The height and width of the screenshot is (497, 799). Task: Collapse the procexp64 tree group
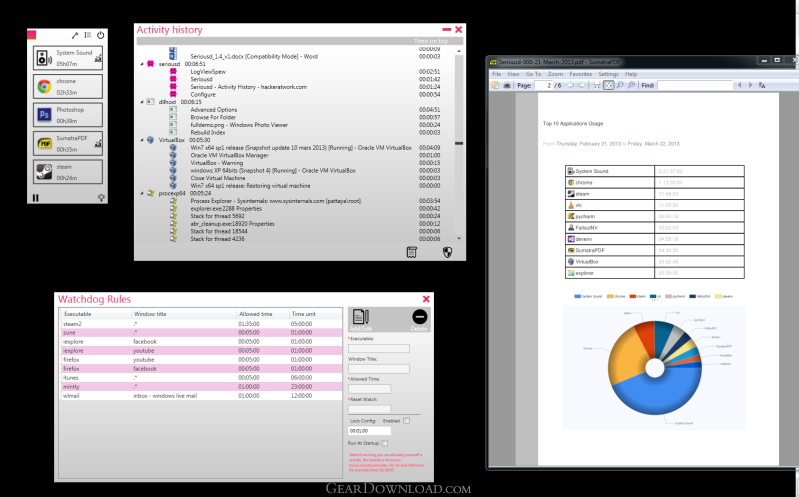(142, 193)
